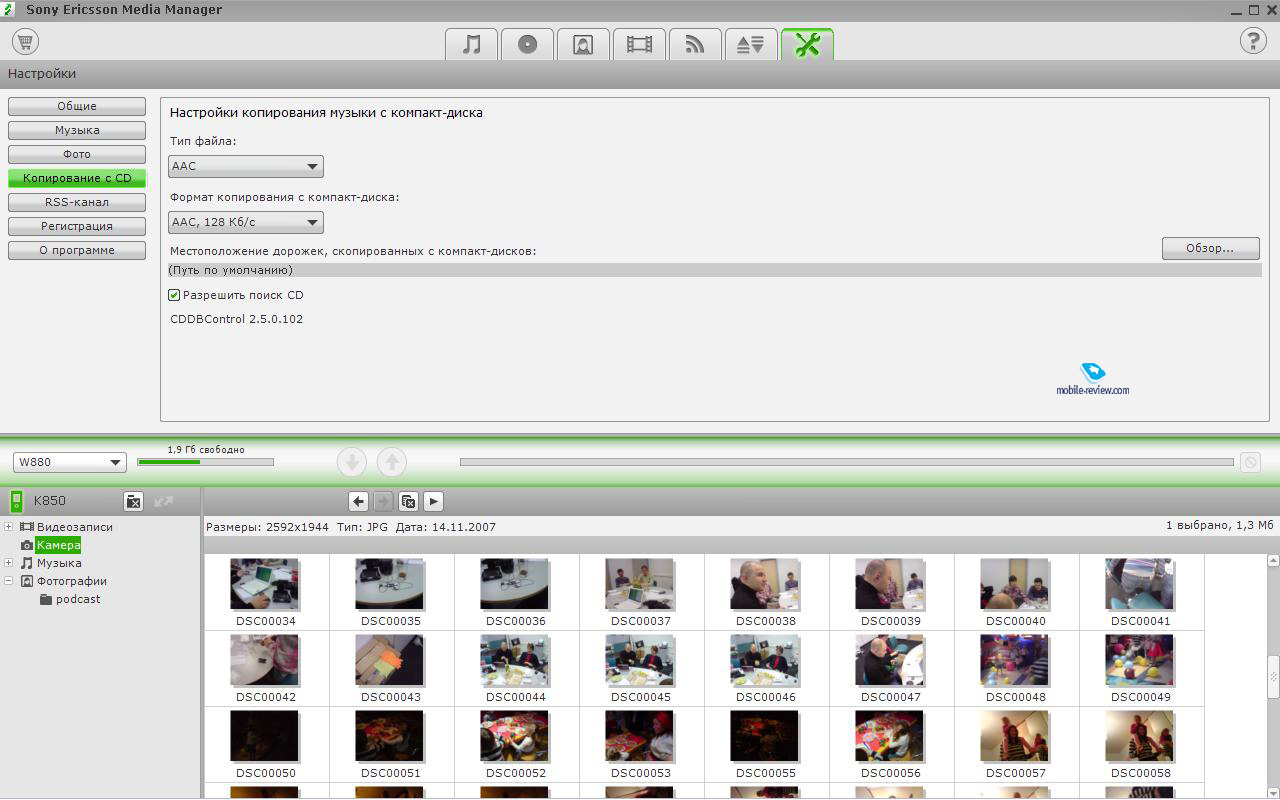Click the default path field
Viewport: 1280px width, 800px height.
pos(715,270)
